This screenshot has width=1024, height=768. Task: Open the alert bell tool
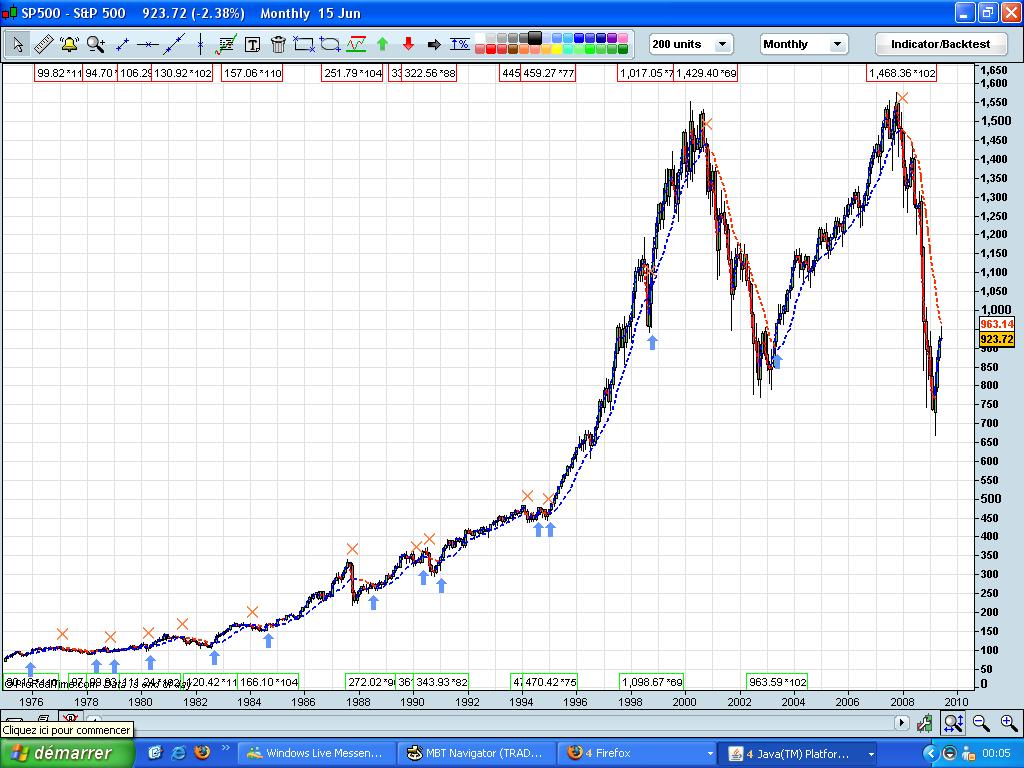tap(69, 44)
